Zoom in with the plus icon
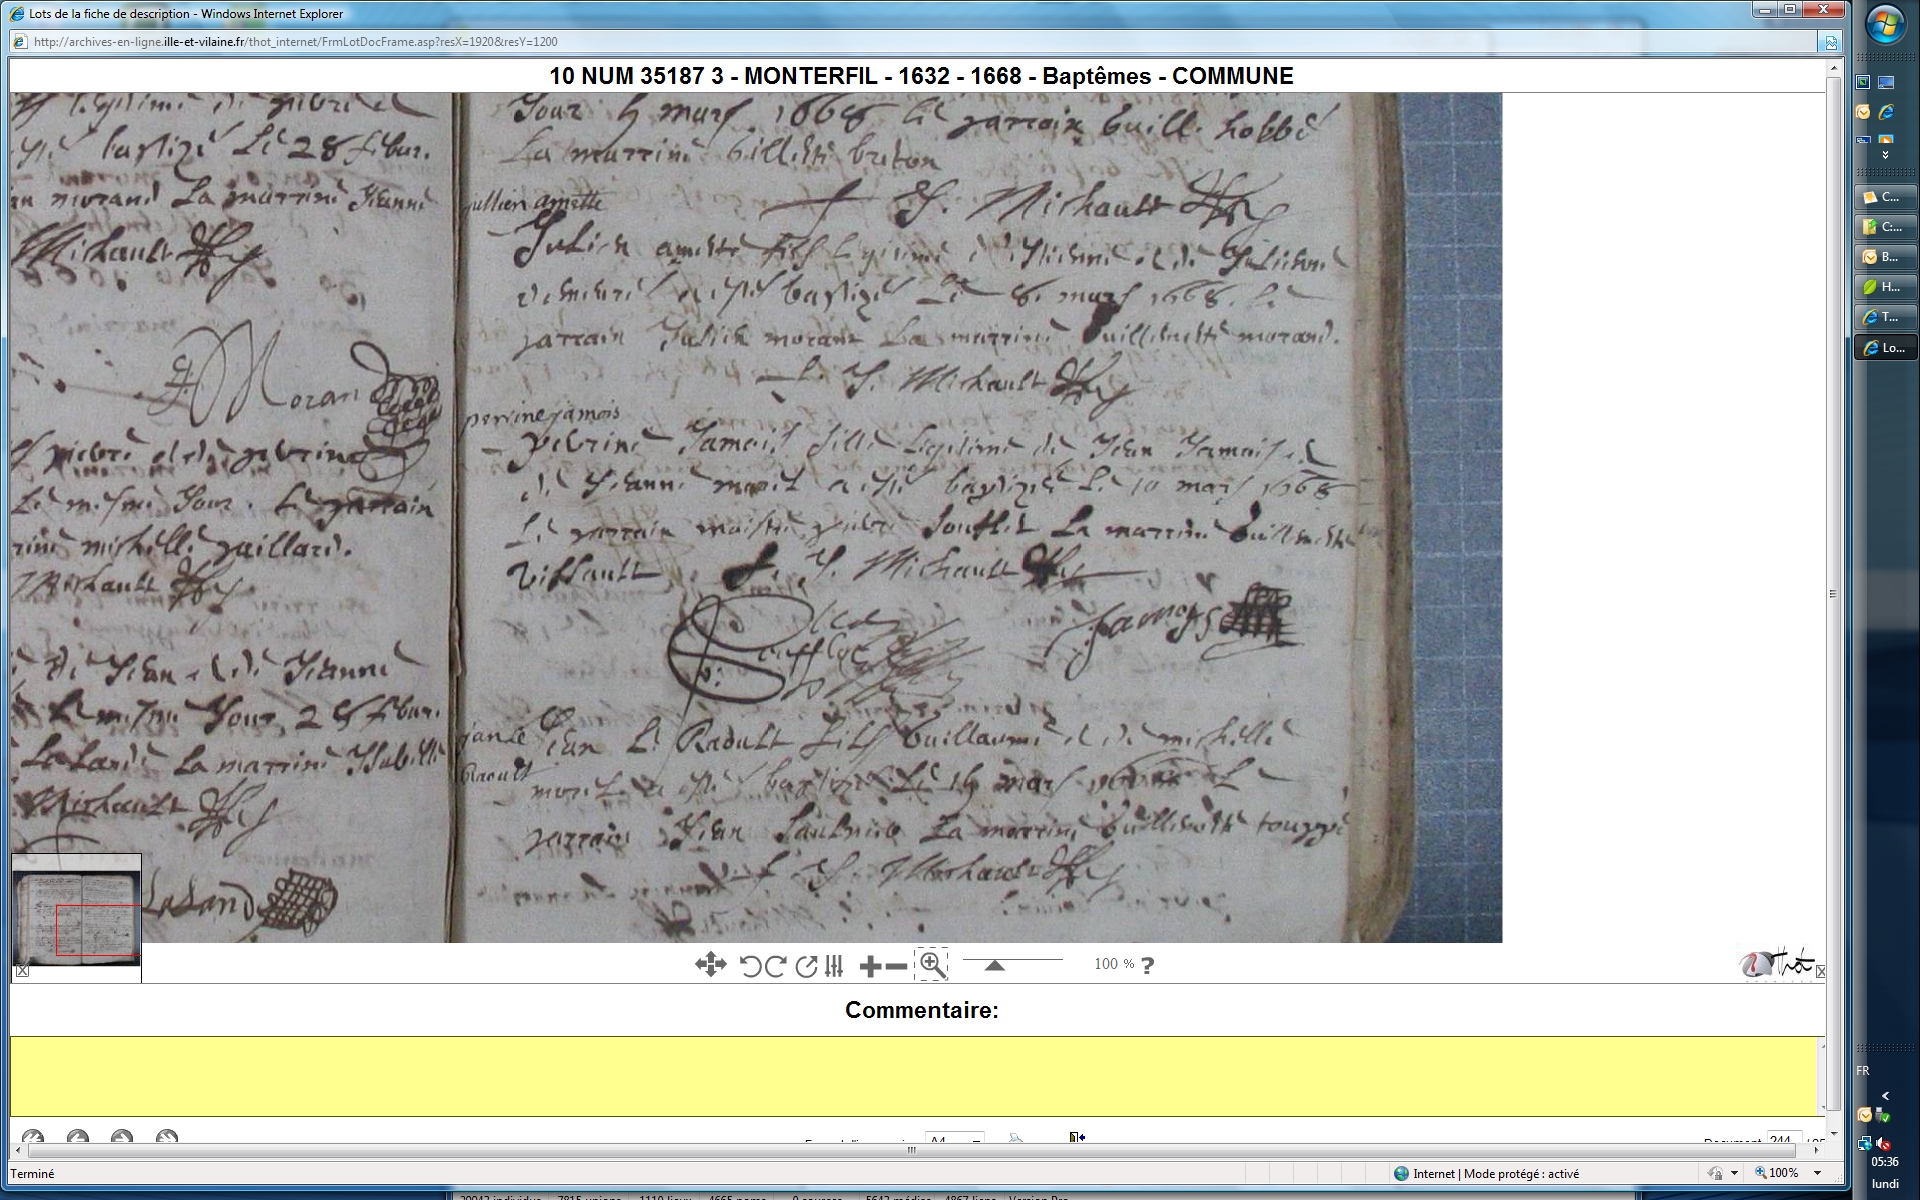Image resolution: width=1920 pixels, height=1200 pixels. [869, 966]
